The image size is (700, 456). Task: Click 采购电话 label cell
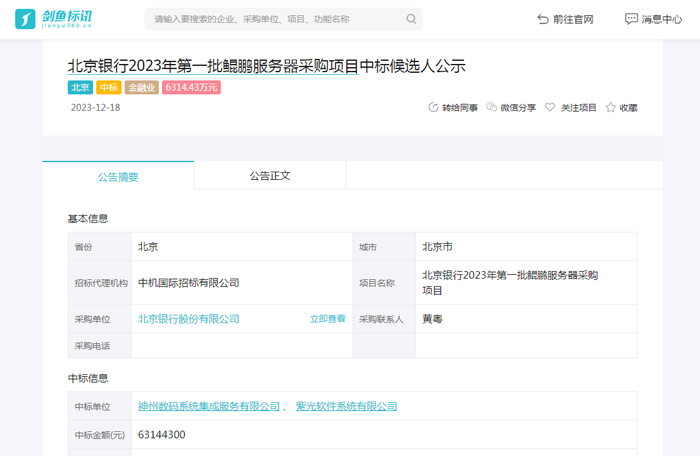pos(100,346)
